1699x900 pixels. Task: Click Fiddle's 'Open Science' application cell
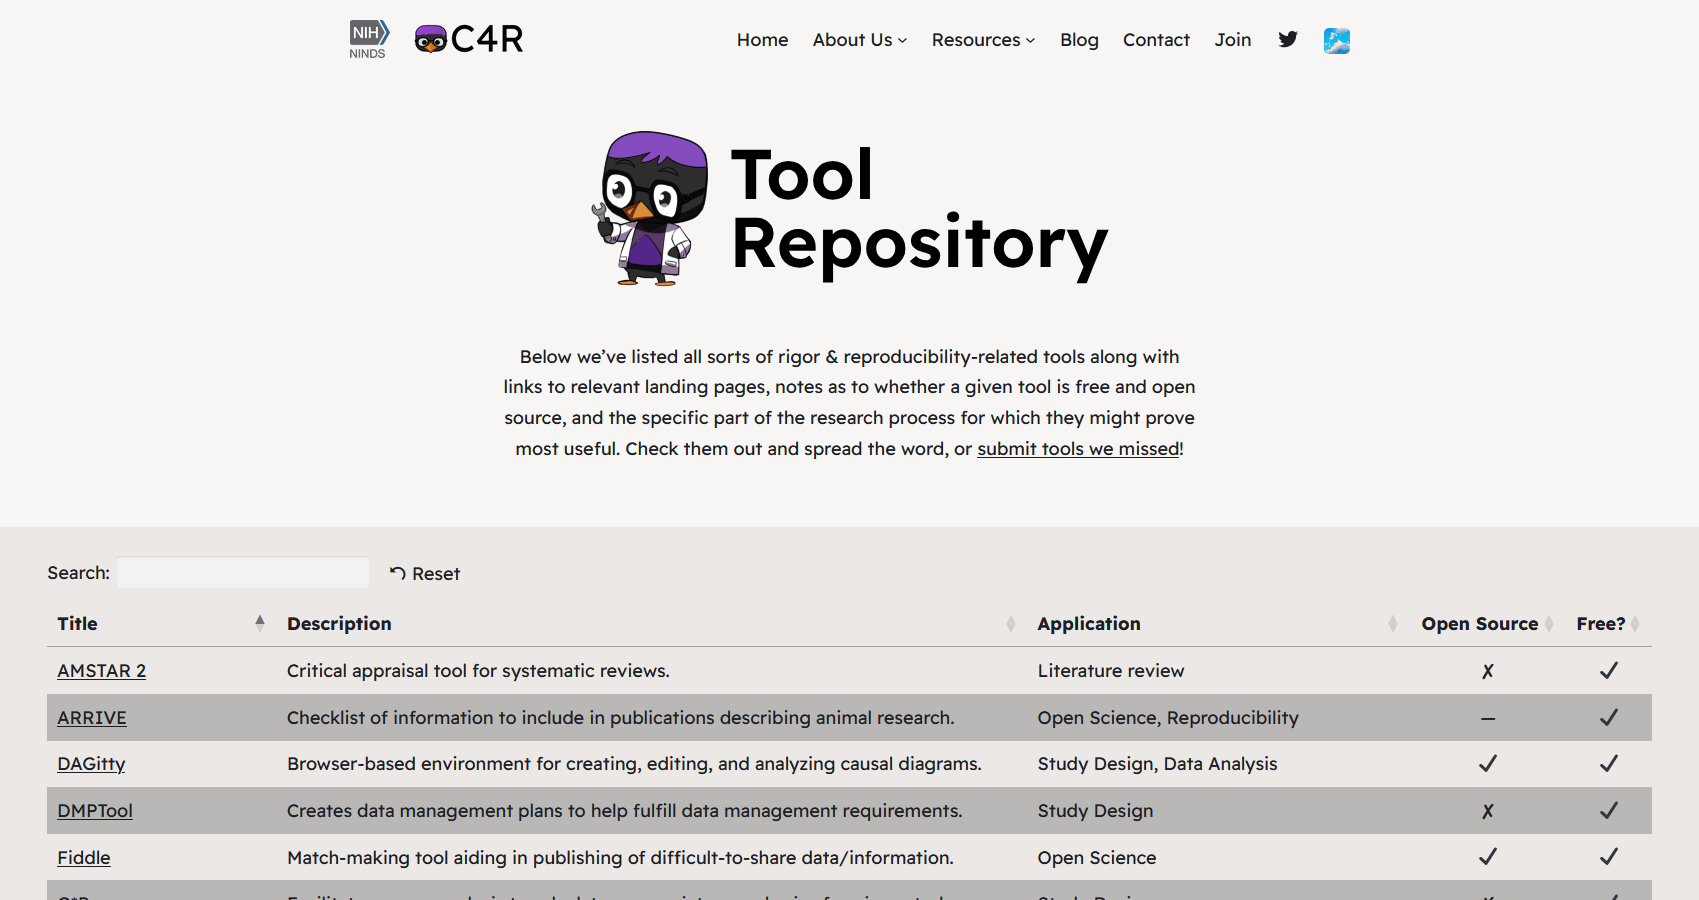(x=1097, y=858)
